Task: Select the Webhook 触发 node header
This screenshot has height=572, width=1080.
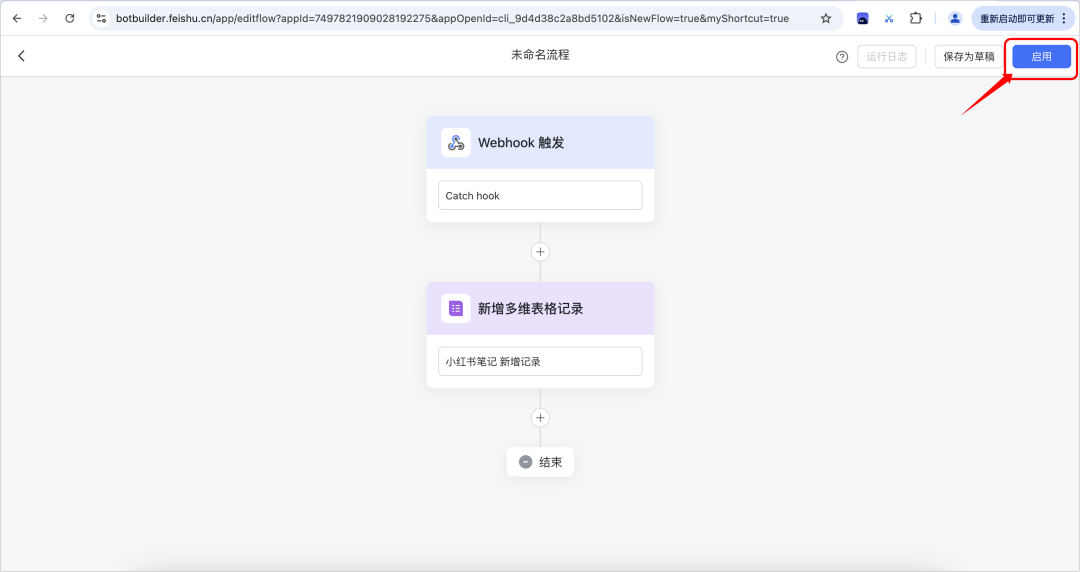Action: [x=540, y=143]
